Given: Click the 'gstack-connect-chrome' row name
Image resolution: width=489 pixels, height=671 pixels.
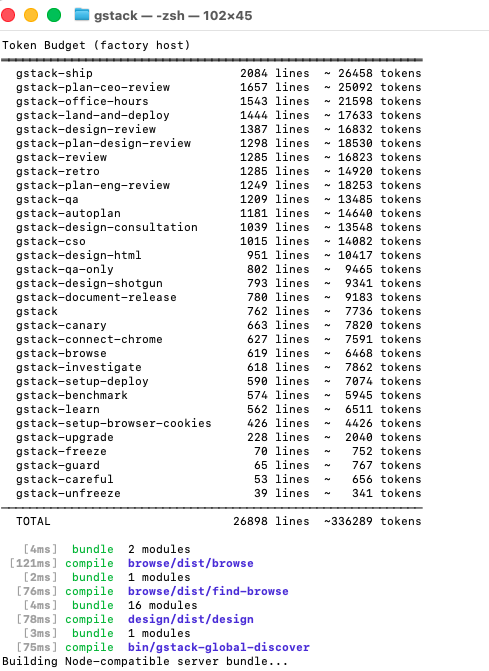Looking at the screenshot, I should 89,339.
